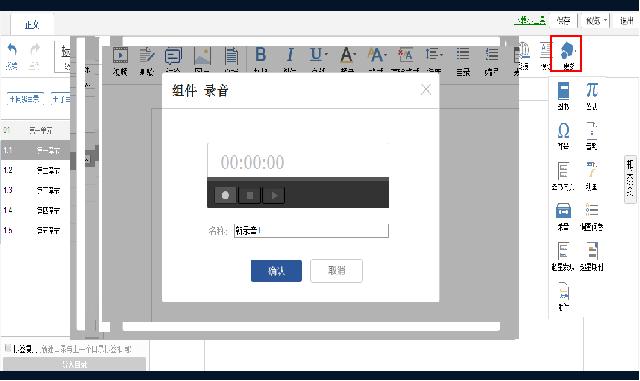This screenshot has width=640, height=381.
Task: Open the top-right dropdown with small arrow
Action: 596,20
